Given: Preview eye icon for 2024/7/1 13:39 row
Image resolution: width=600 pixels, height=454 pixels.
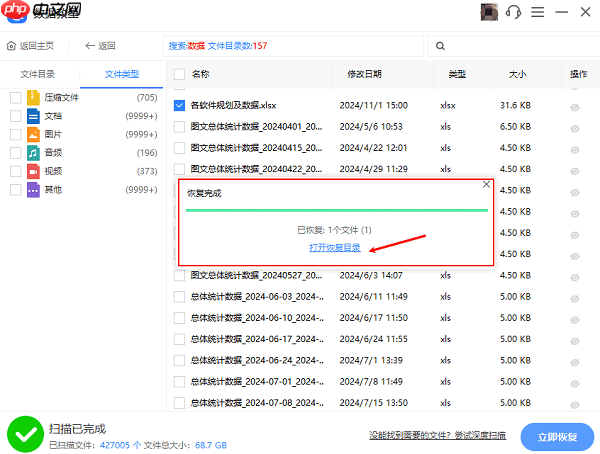Looking at the screenshot, I should coord(575,363).
